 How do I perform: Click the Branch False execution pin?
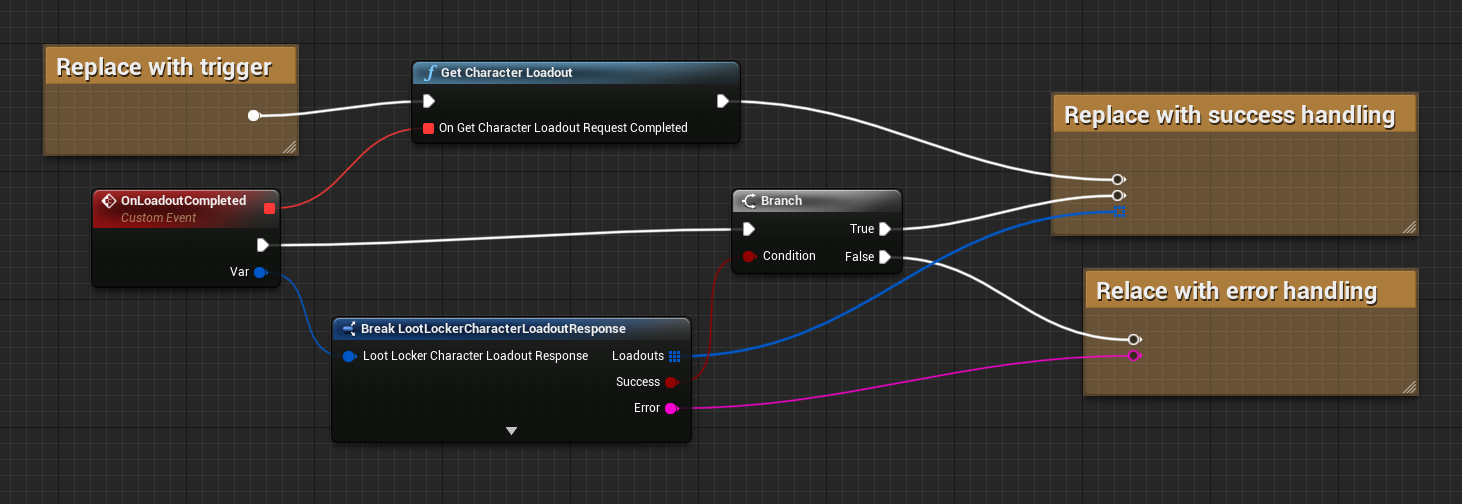click(885, 257)
